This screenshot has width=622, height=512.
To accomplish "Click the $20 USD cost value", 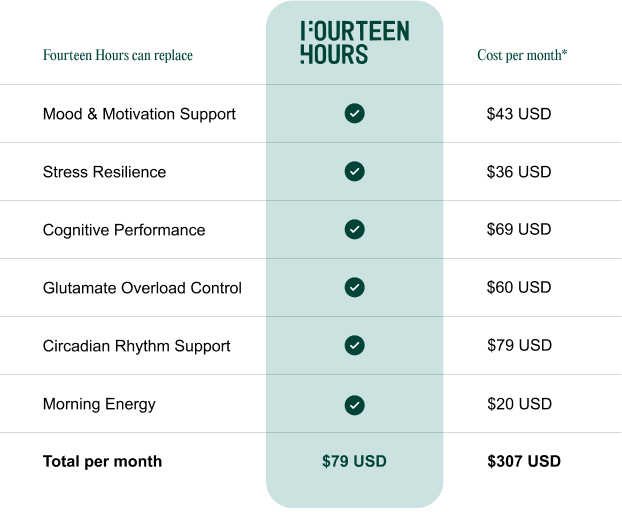I will 518,404.
